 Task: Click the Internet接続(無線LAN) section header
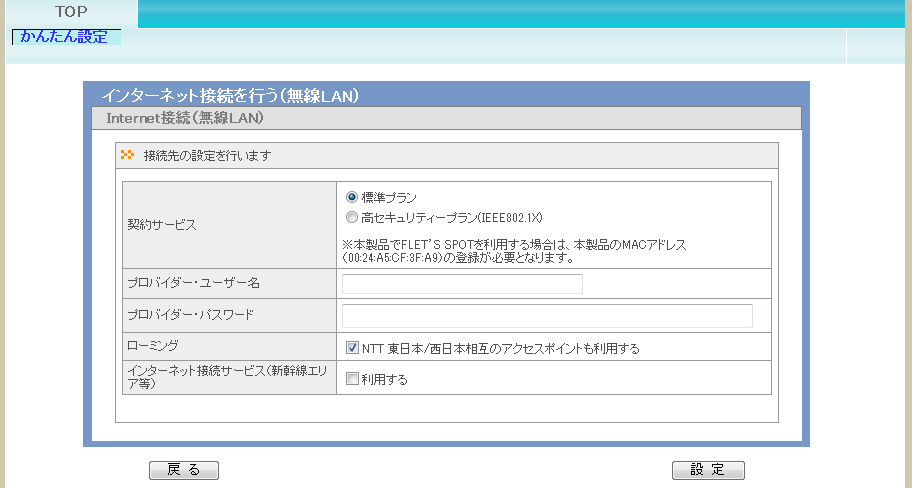tap(185, 118)
